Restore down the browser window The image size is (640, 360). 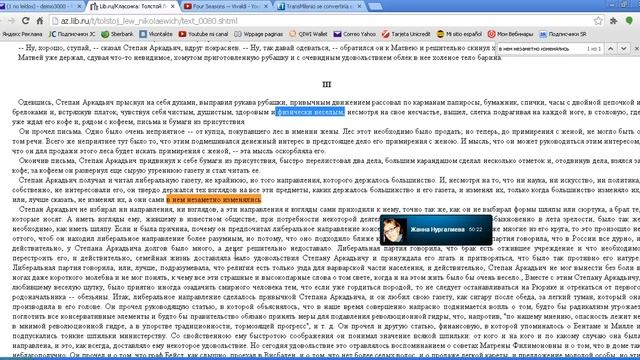click(624, 4)
